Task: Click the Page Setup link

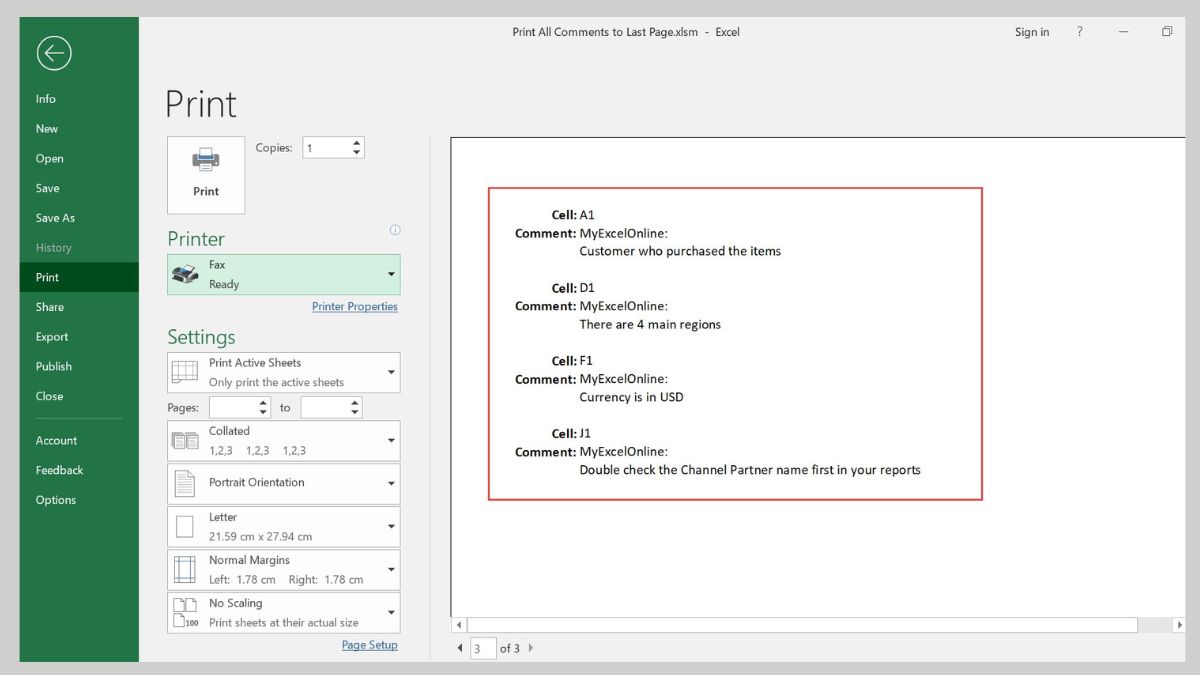Action: [369, 645]
